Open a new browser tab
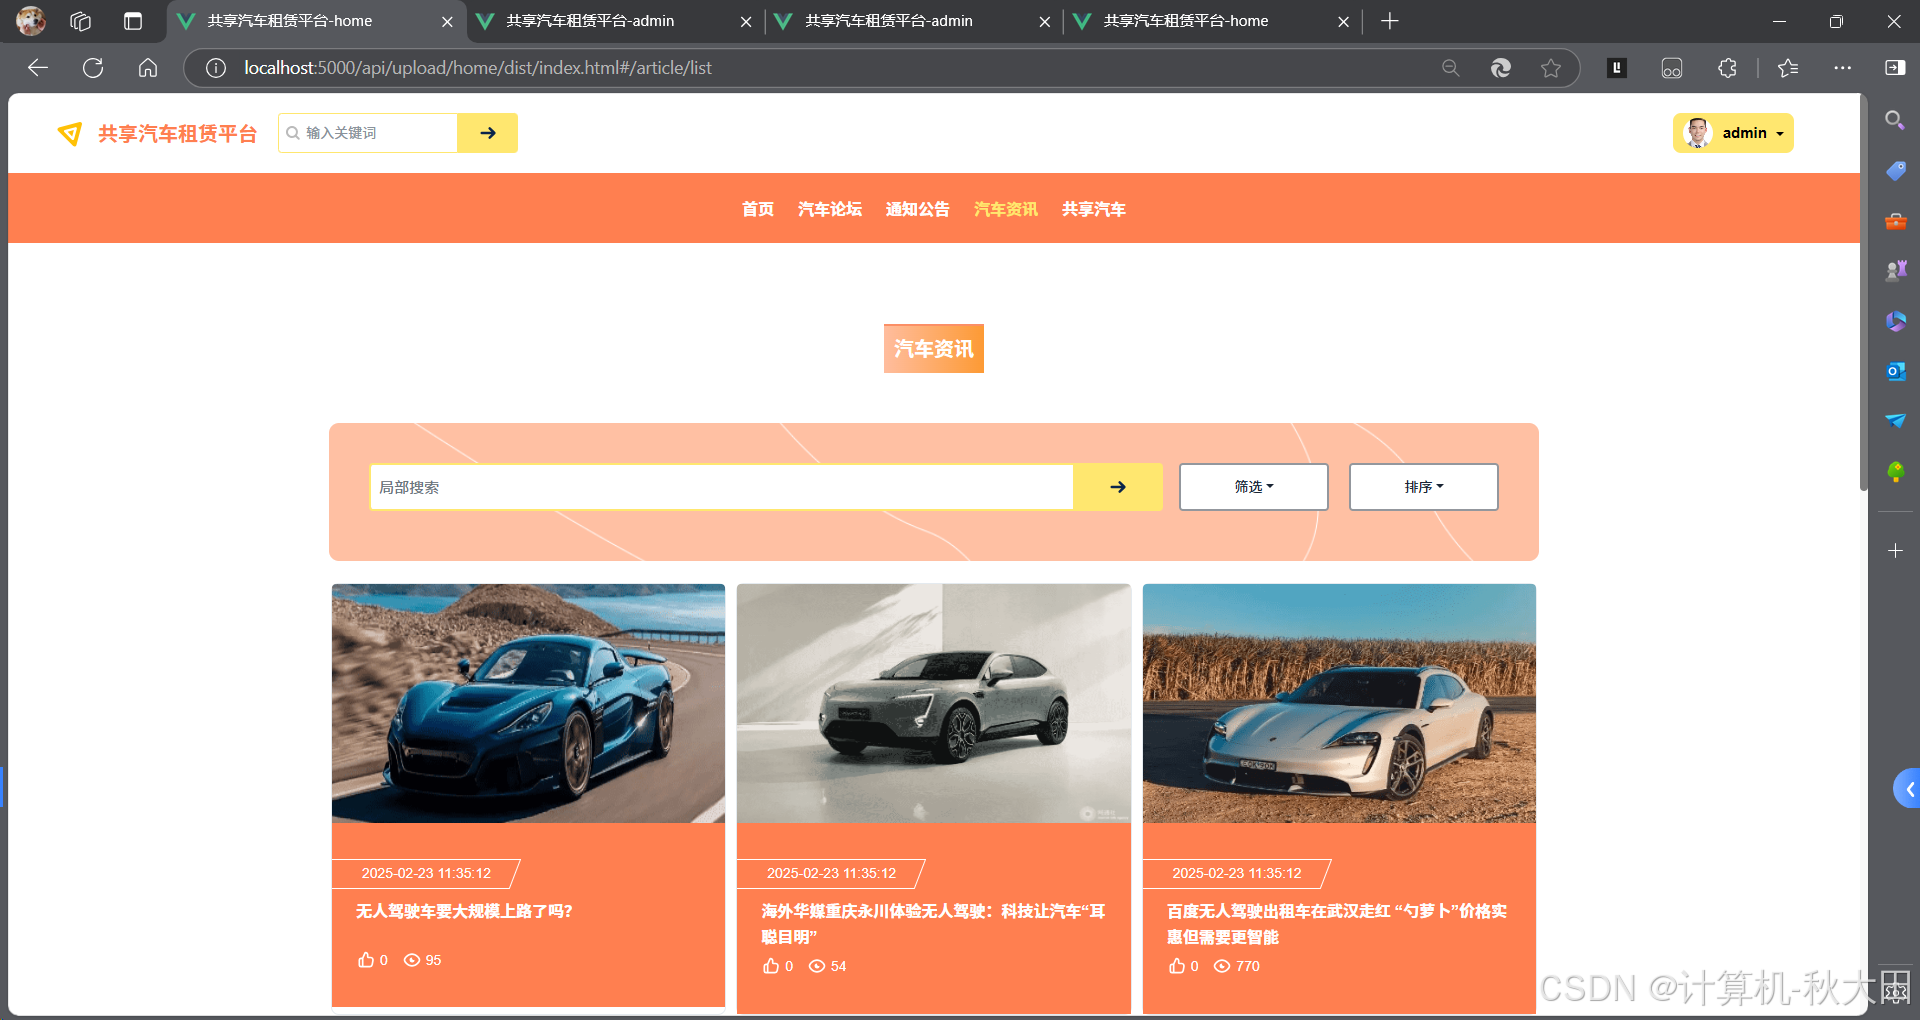The height and width of the screenshot is (1020, 1920). (x=1389, y=21)
